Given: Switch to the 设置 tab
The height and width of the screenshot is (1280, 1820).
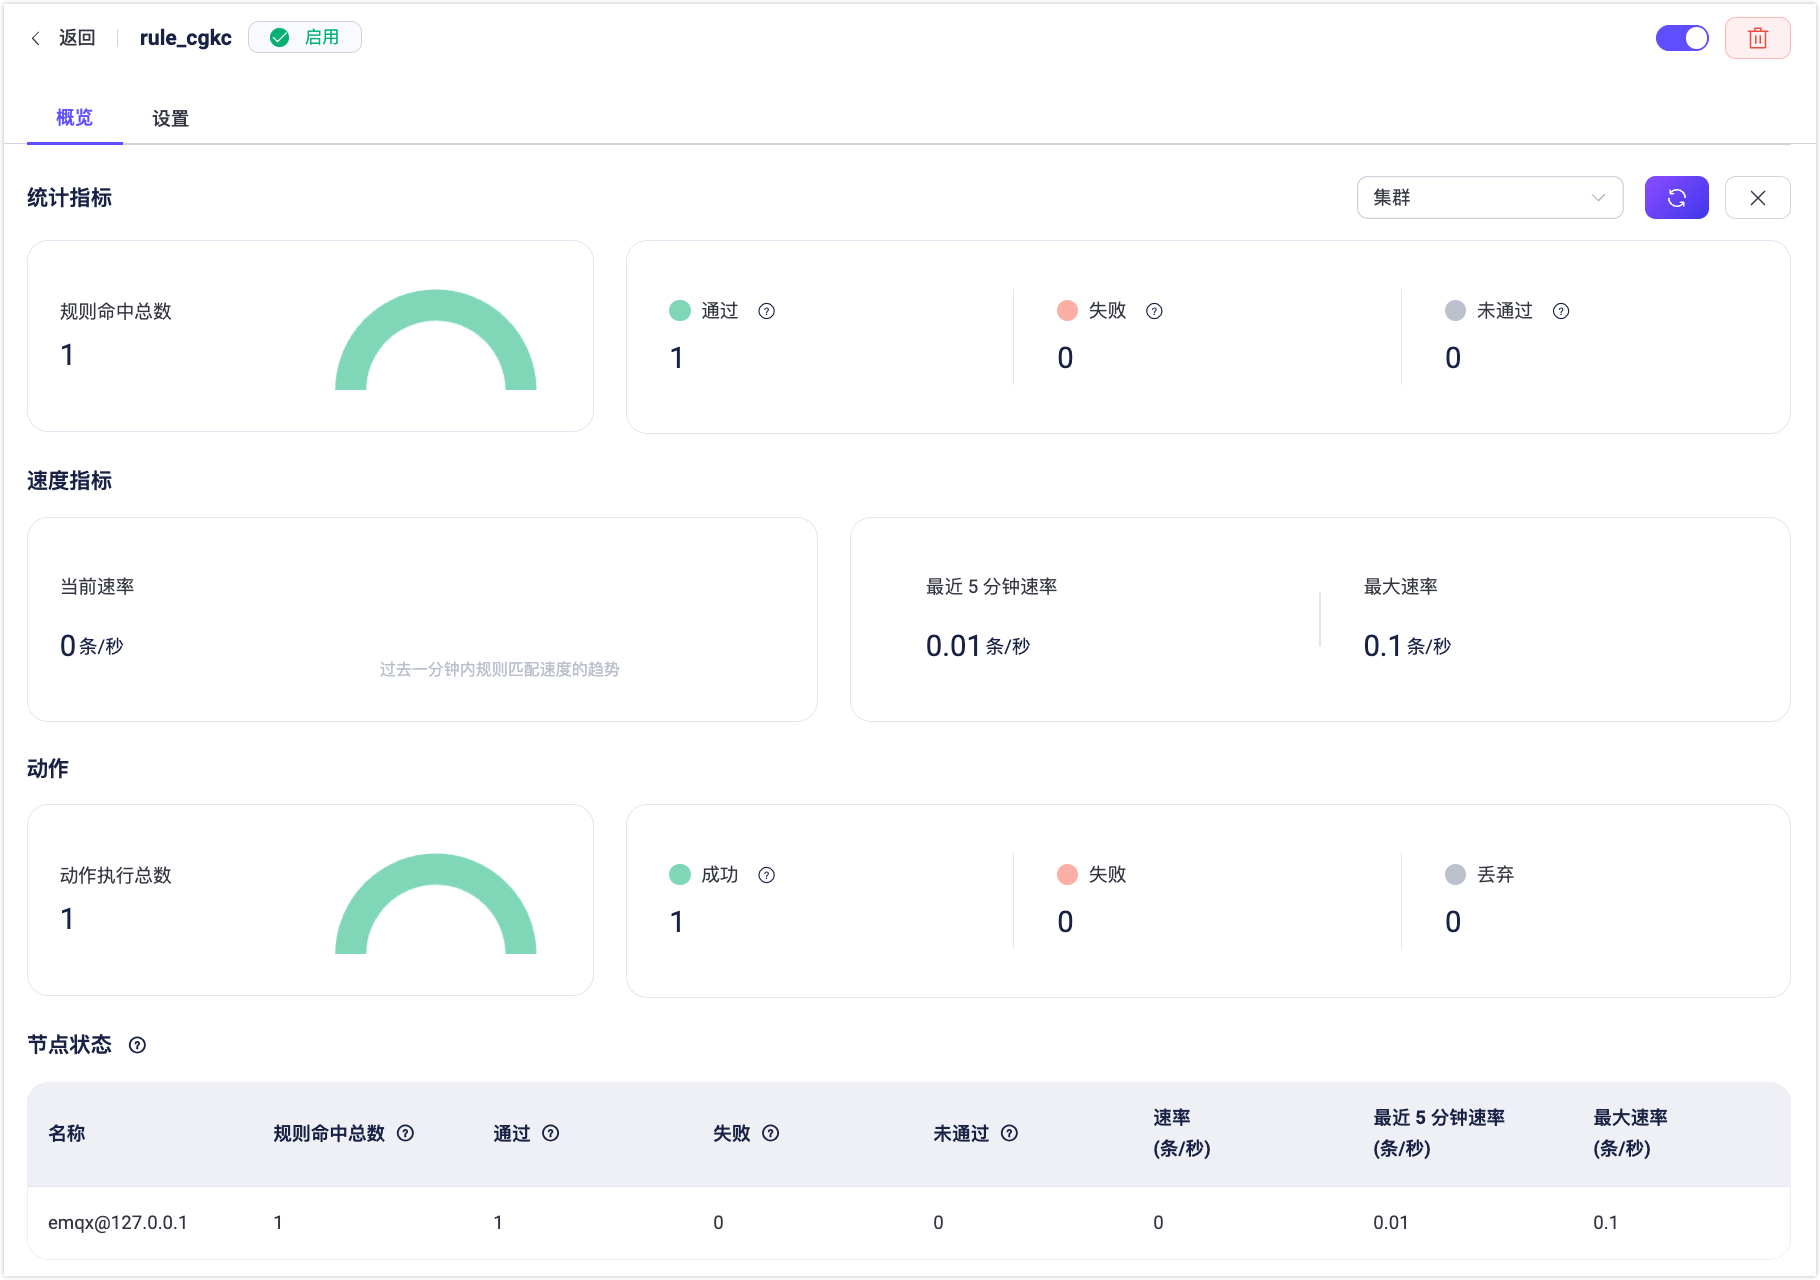Looking at the screenshot, I should click(170, 118).
